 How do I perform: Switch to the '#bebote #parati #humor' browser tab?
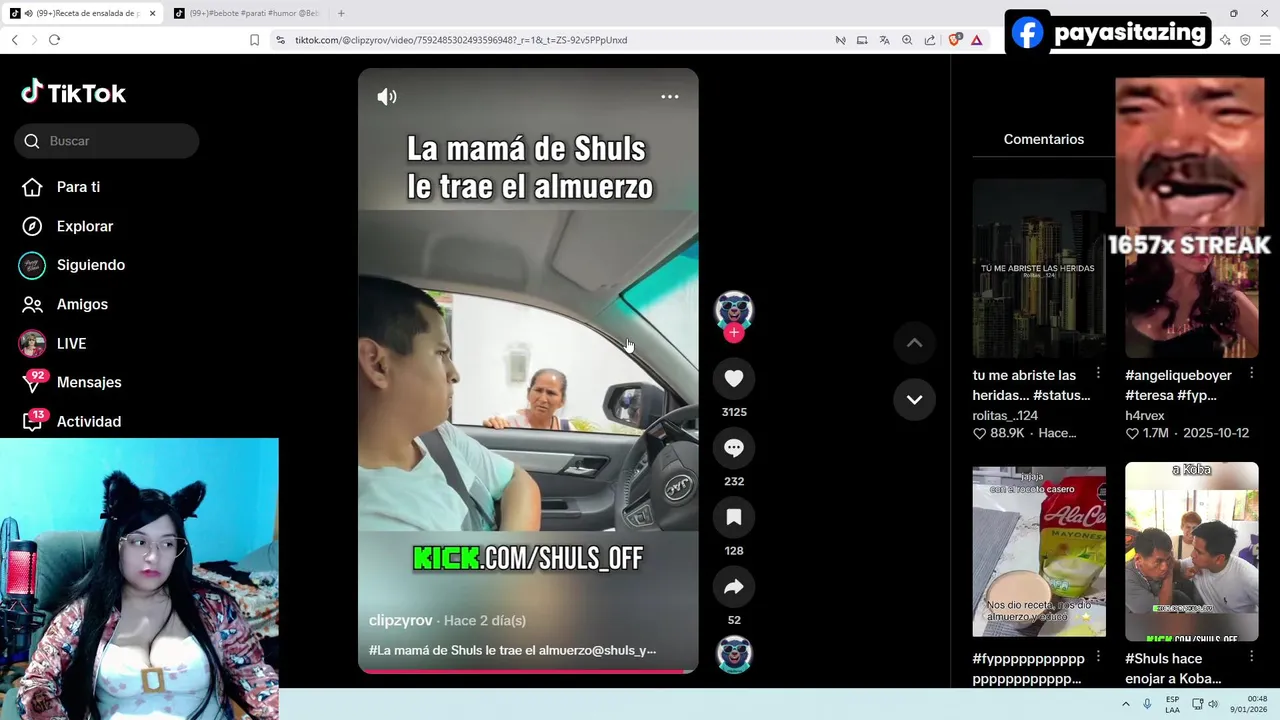pos(247,13)
